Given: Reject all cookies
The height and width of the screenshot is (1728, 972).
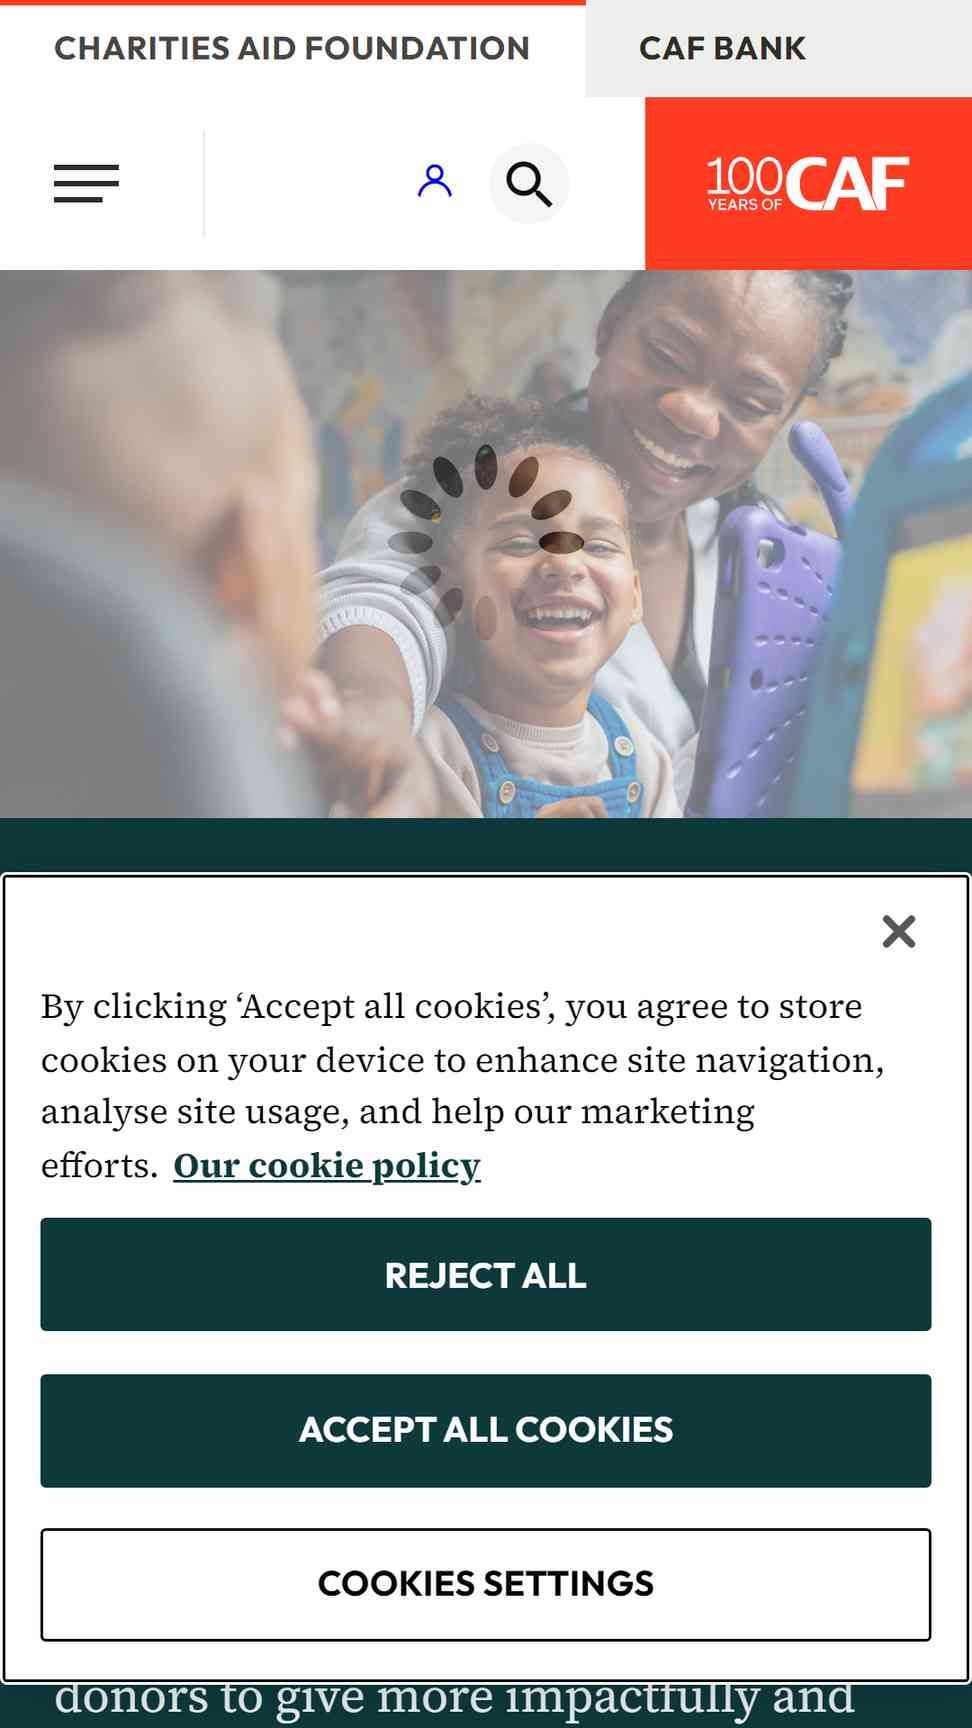Looking at the screenshot, I should point(486,1275).
